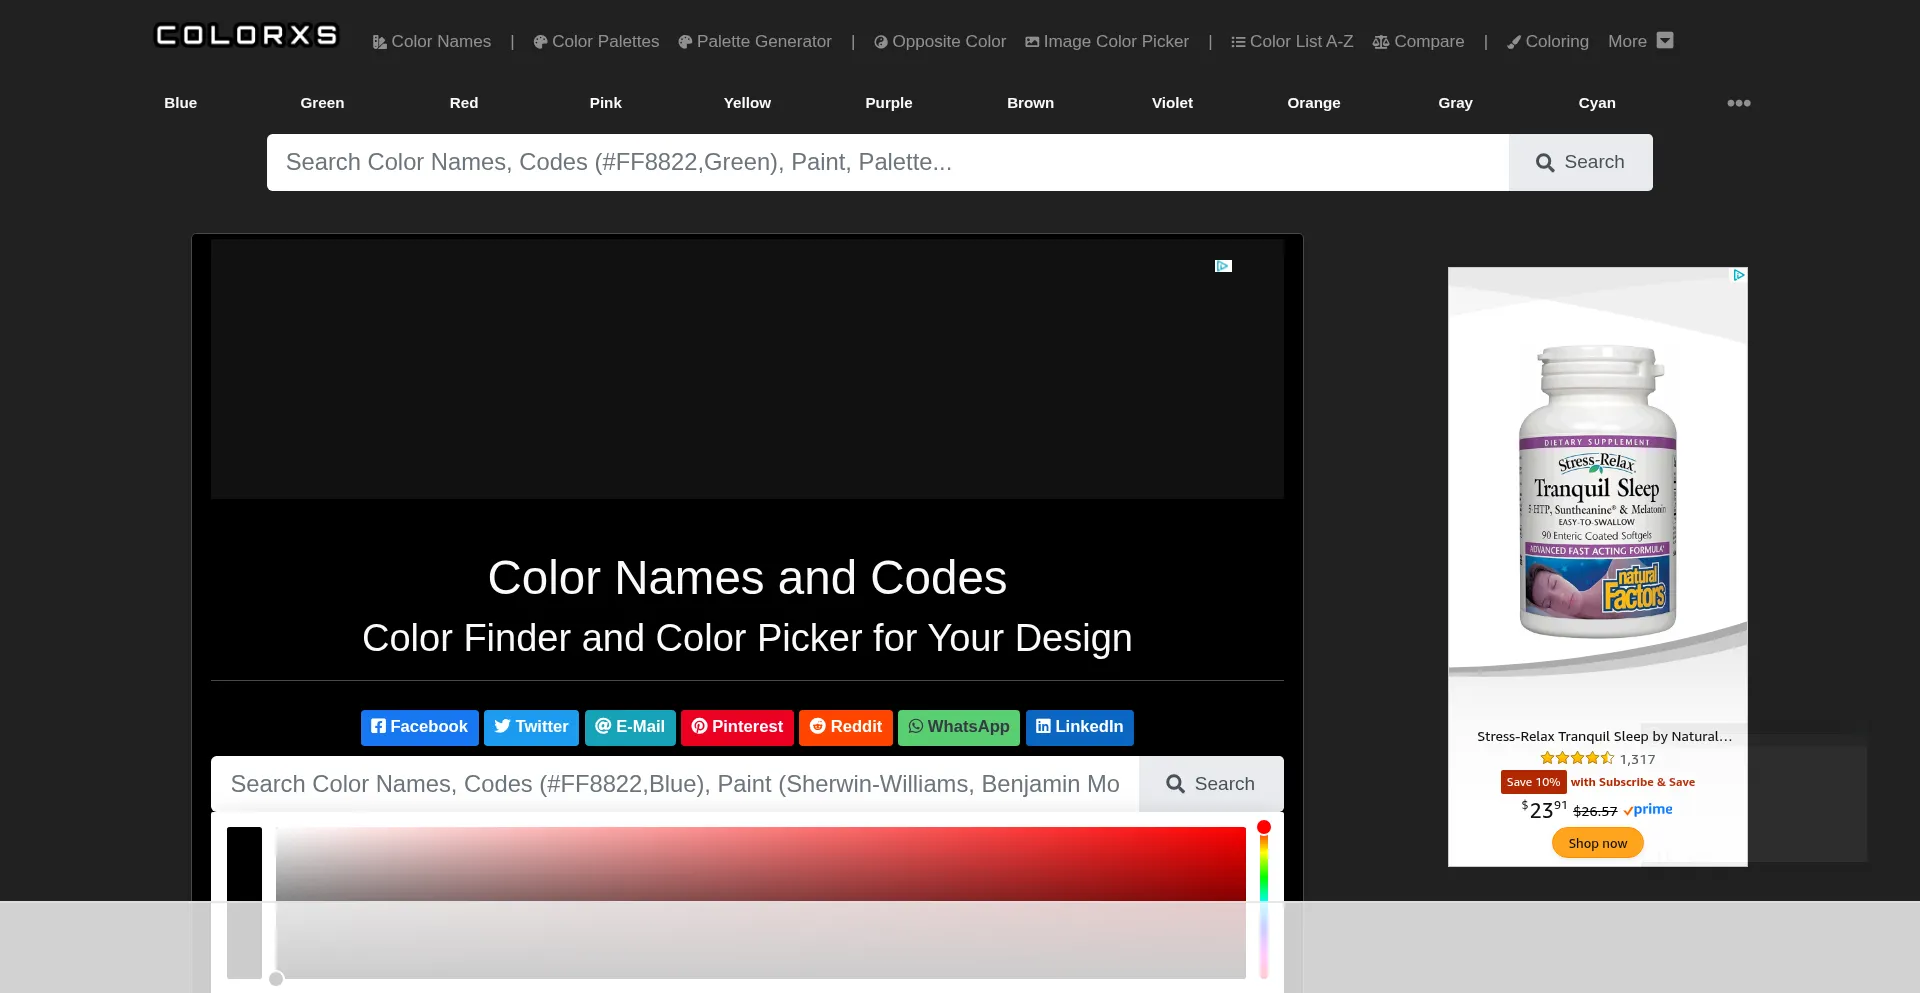Click the AdChoices icon on sidebar ad

(1739, 275)
